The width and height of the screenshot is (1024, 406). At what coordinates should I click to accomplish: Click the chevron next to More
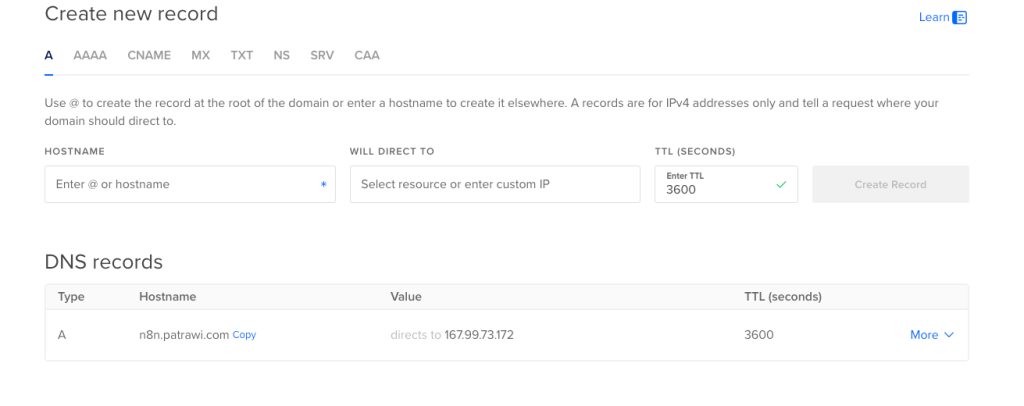[x=949, y=335]
